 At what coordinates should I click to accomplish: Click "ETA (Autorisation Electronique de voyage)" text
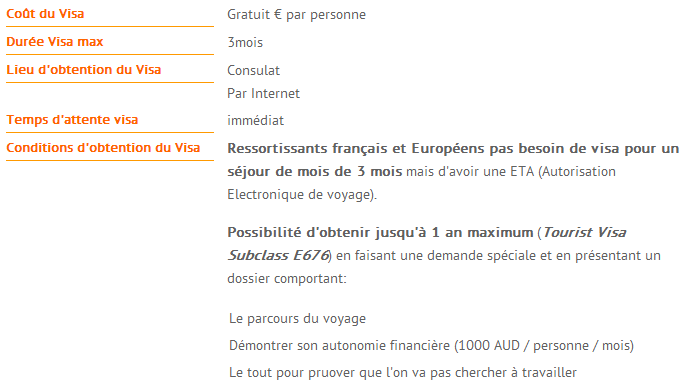click(422, 183)
